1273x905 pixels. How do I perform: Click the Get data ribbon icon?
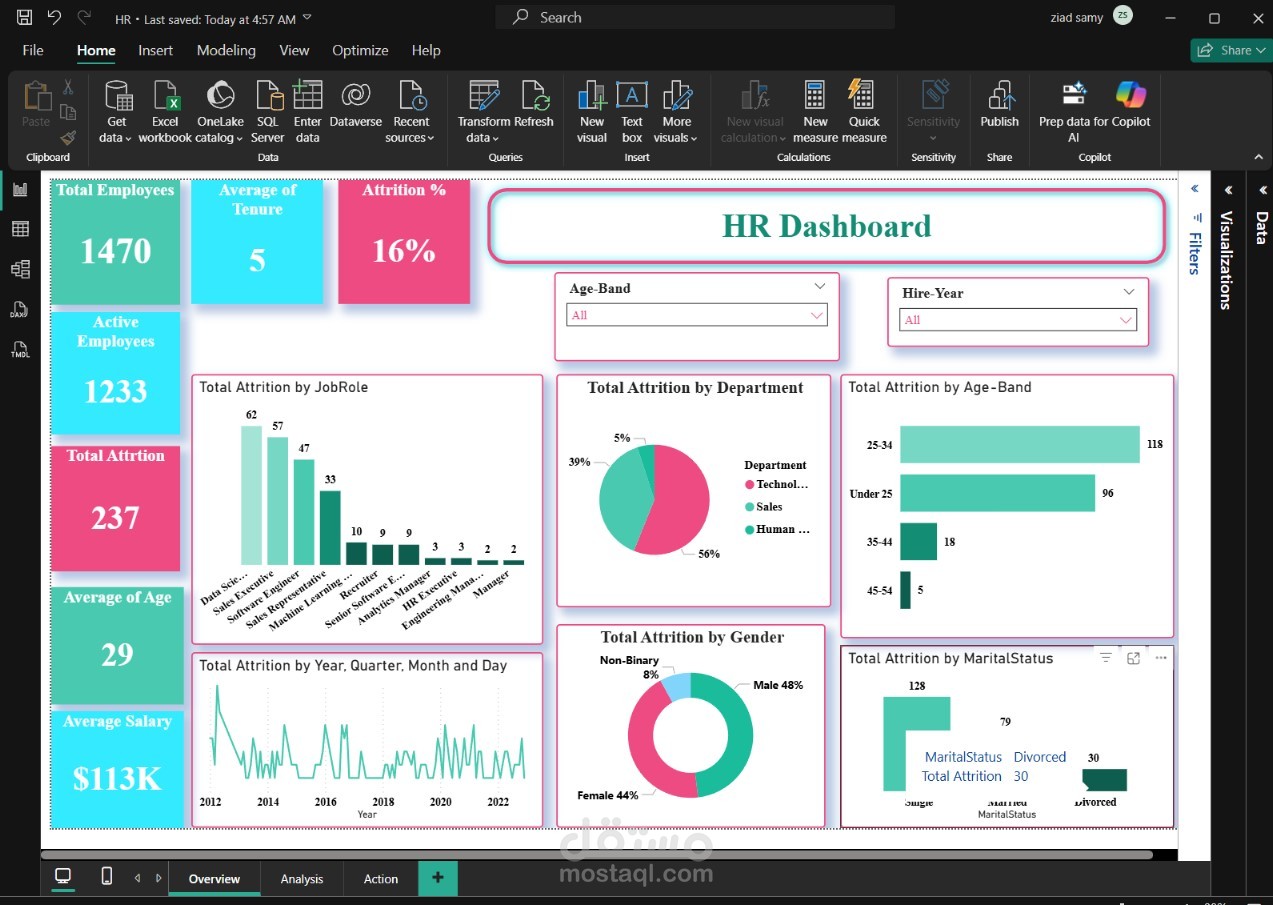pos(117,98)
